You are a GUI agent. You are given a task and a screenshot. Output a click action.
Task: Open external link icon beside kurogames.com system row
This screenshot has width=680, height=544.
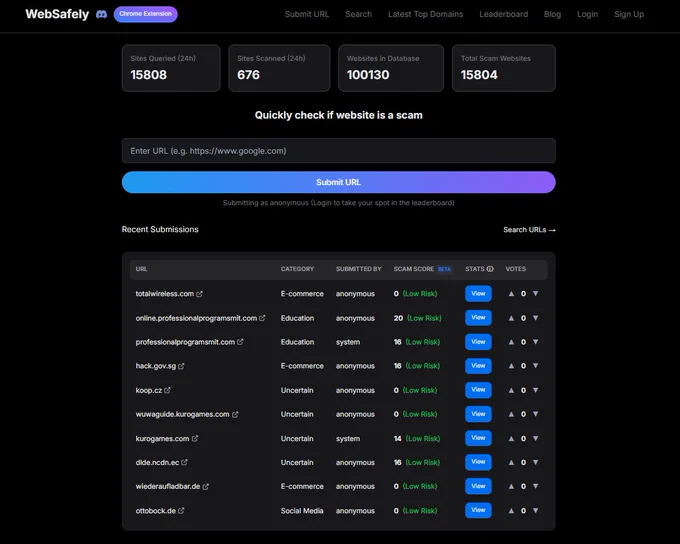coord(195,439)
